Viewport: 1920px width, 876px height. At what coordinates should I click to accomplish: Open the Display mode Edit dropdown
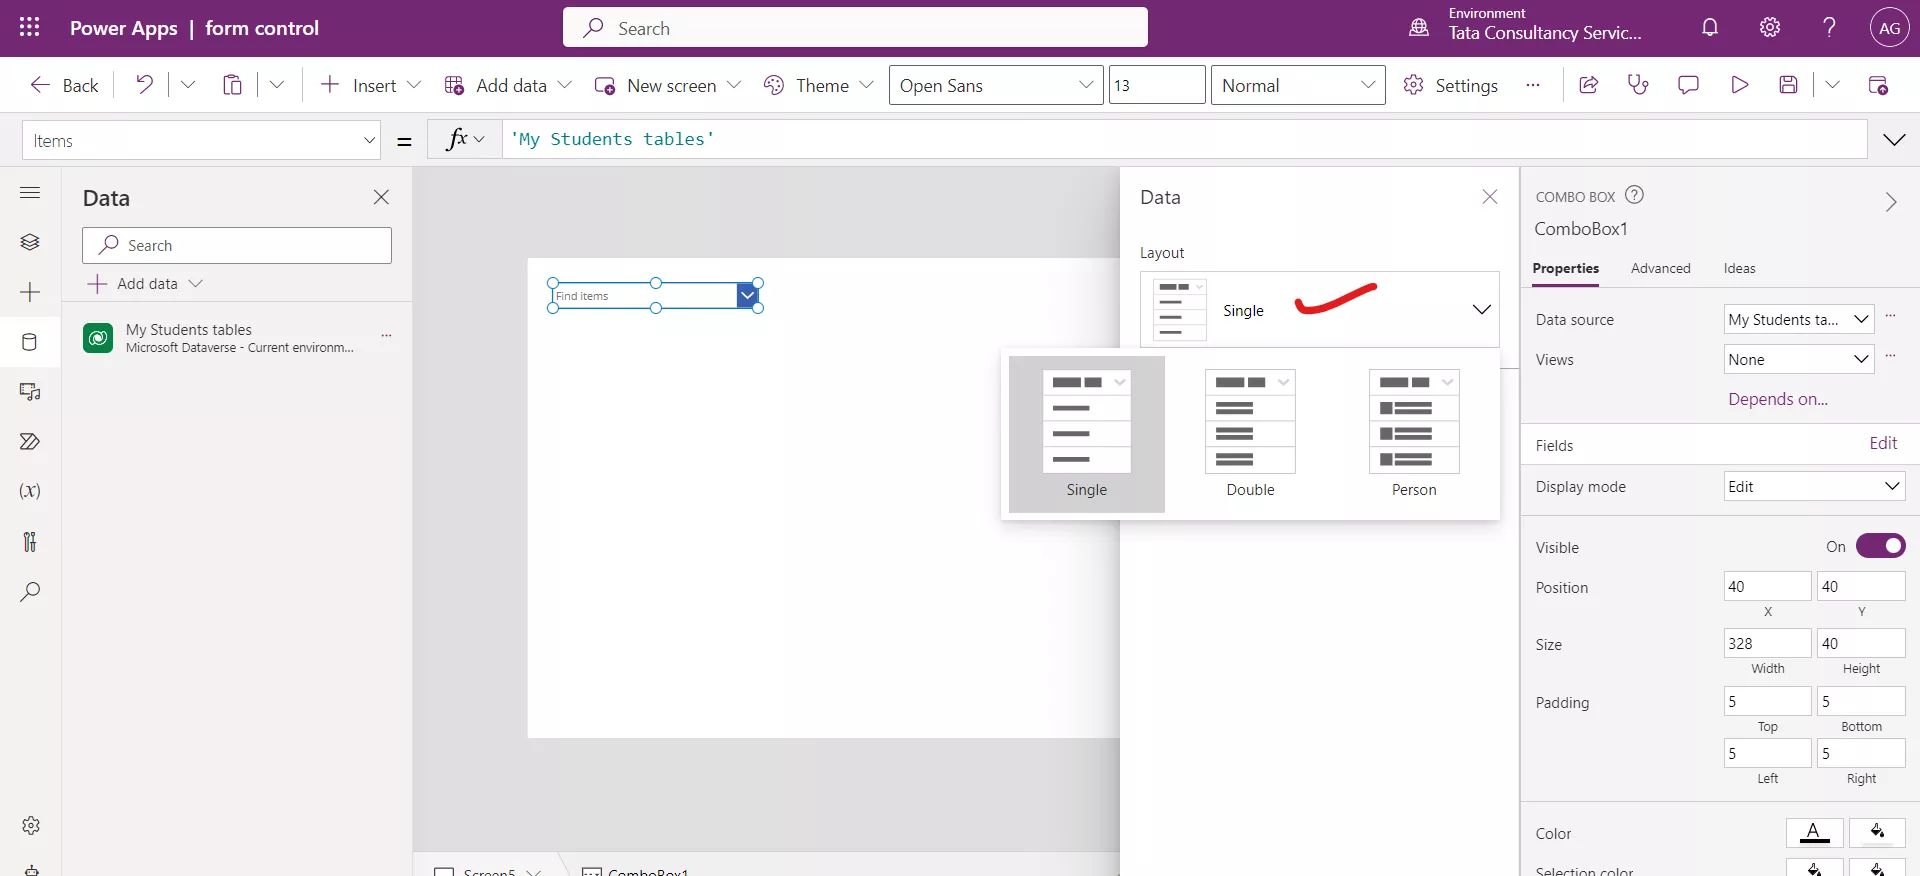click(x=1814, y=487)
